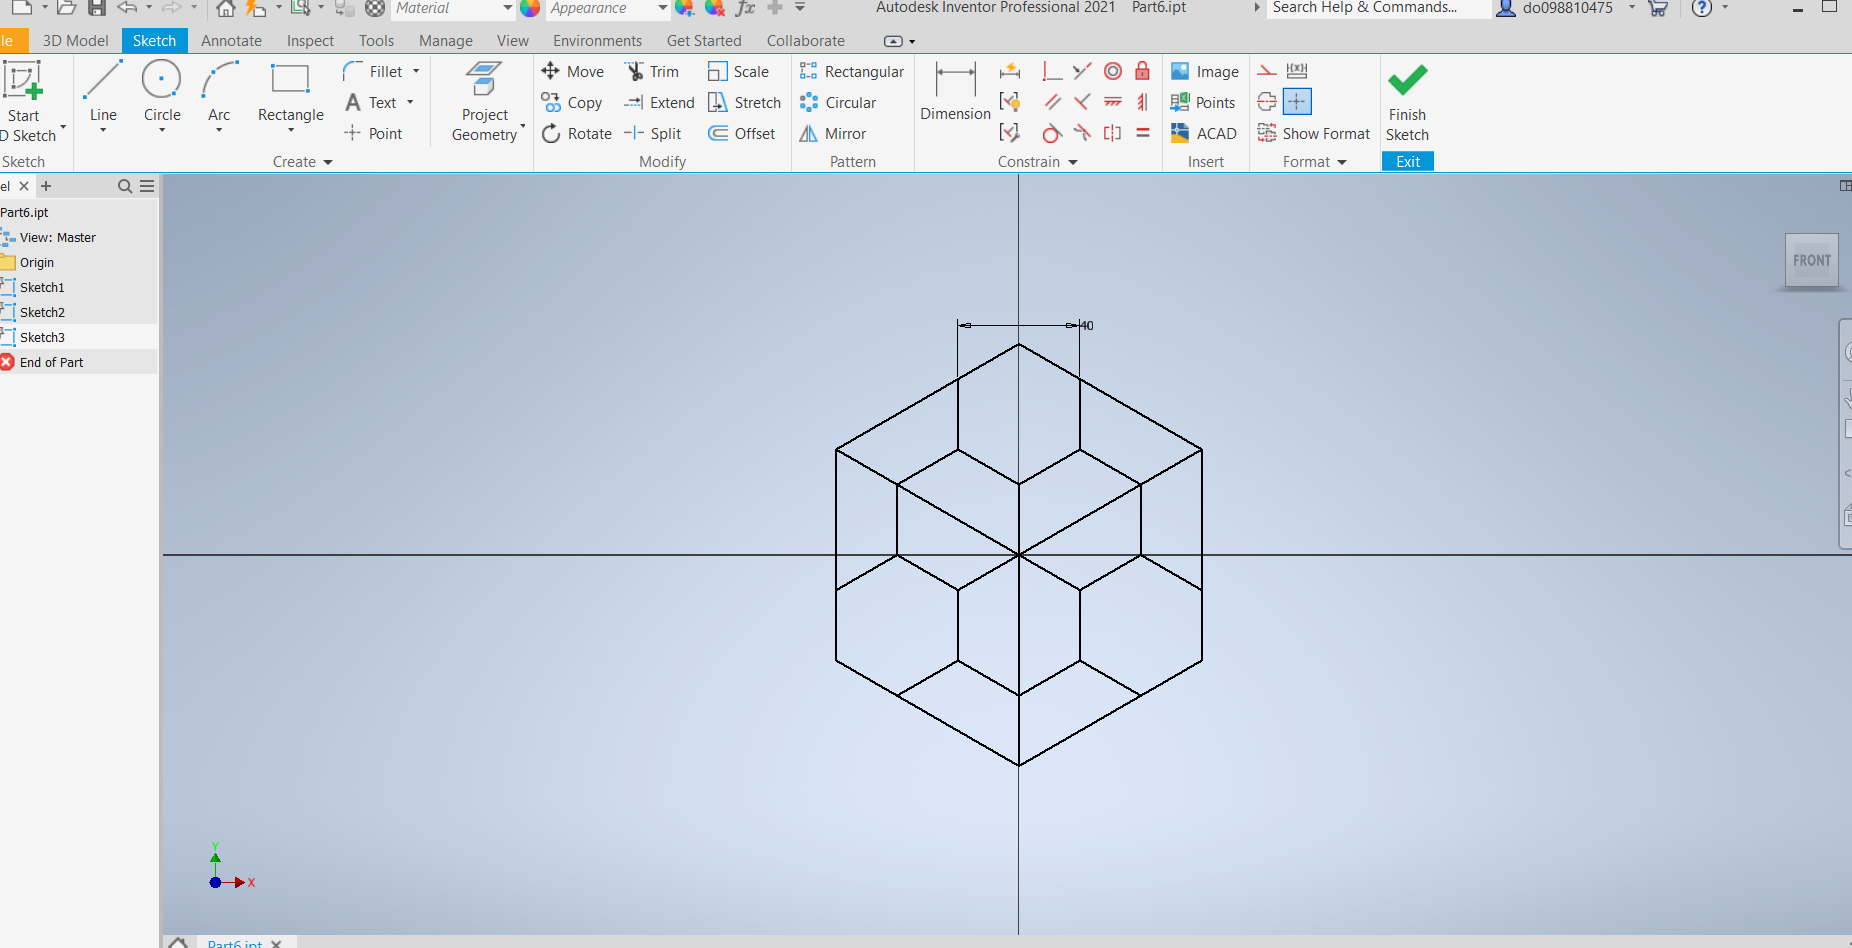Select the Concentric constraint icon
Viewport: 1852px width, 948px height.
1112,71
